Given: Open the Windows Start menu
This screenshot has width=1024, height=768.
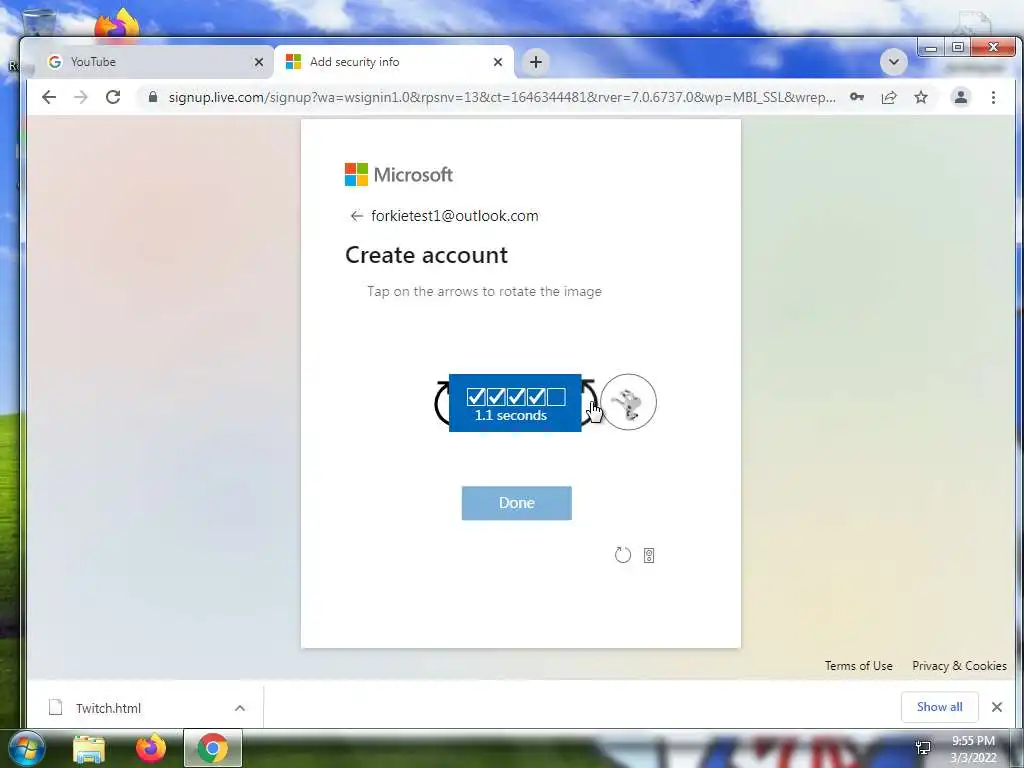Looking at the screenshot, I should point(25,748).
